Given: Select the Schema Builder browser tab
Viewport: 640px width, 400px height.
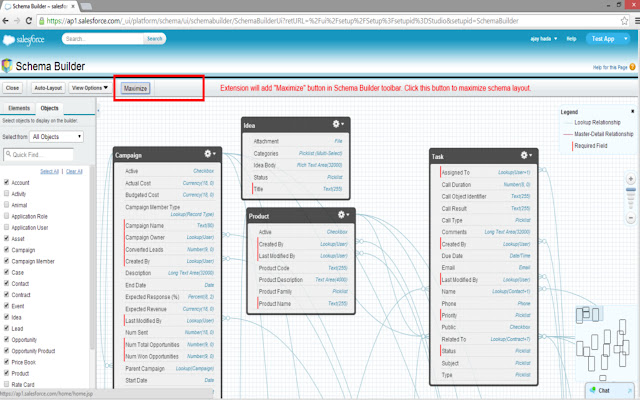Looking at the screenshot, I should (x=40, y=6).
